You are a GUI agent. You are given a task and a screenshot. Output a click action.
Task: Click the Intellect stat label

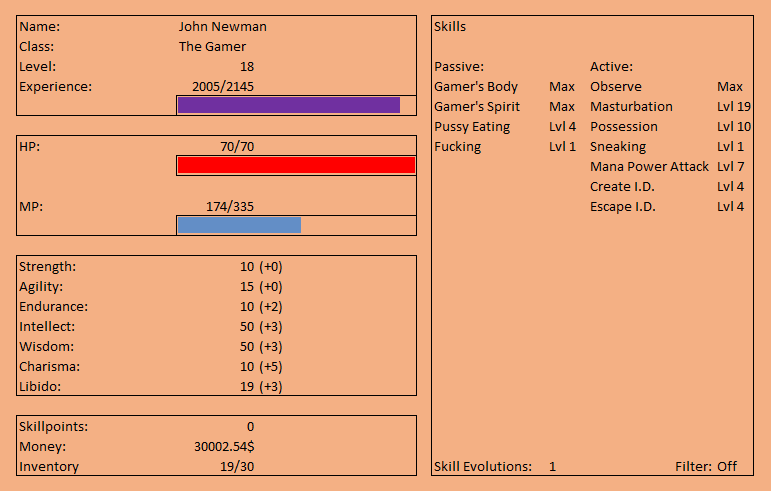click(47, 326)
